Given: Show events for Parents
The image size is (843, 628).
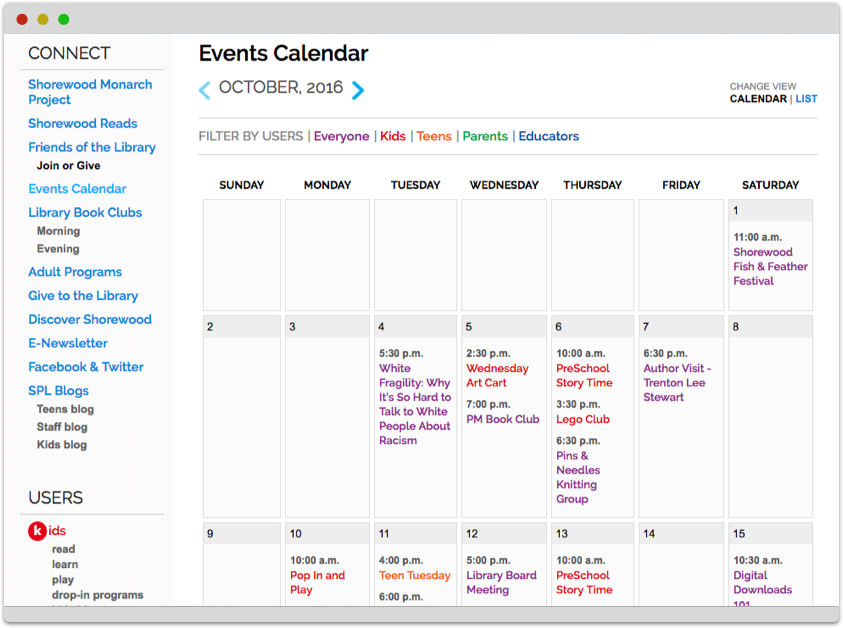Looking at the screenshot, I should point(485,136).
